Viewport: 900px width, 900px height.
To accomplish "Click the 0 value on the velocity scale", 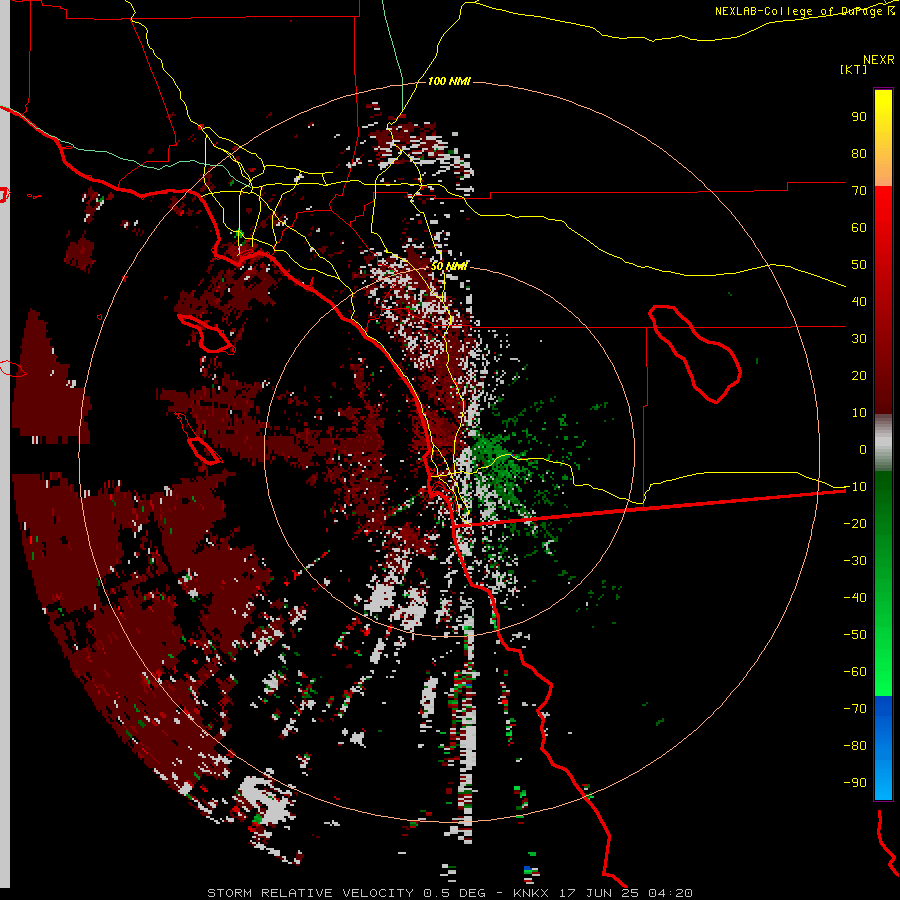I will 863,449.
